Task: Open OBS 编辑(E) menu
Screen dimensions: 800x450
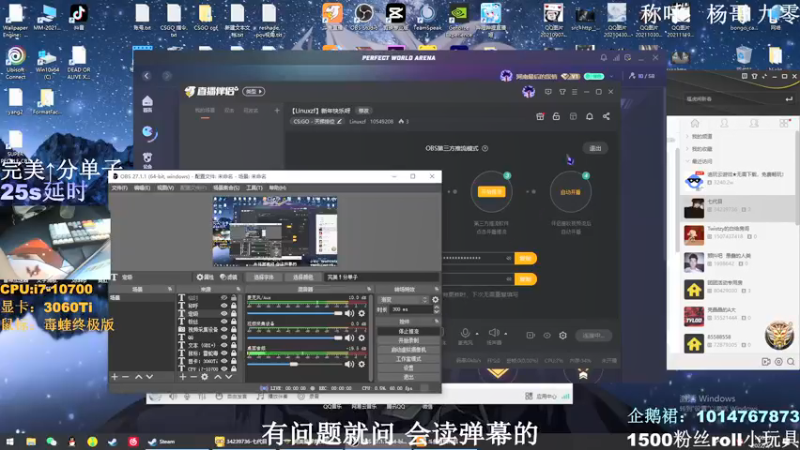Action: [x=142, y=188]
